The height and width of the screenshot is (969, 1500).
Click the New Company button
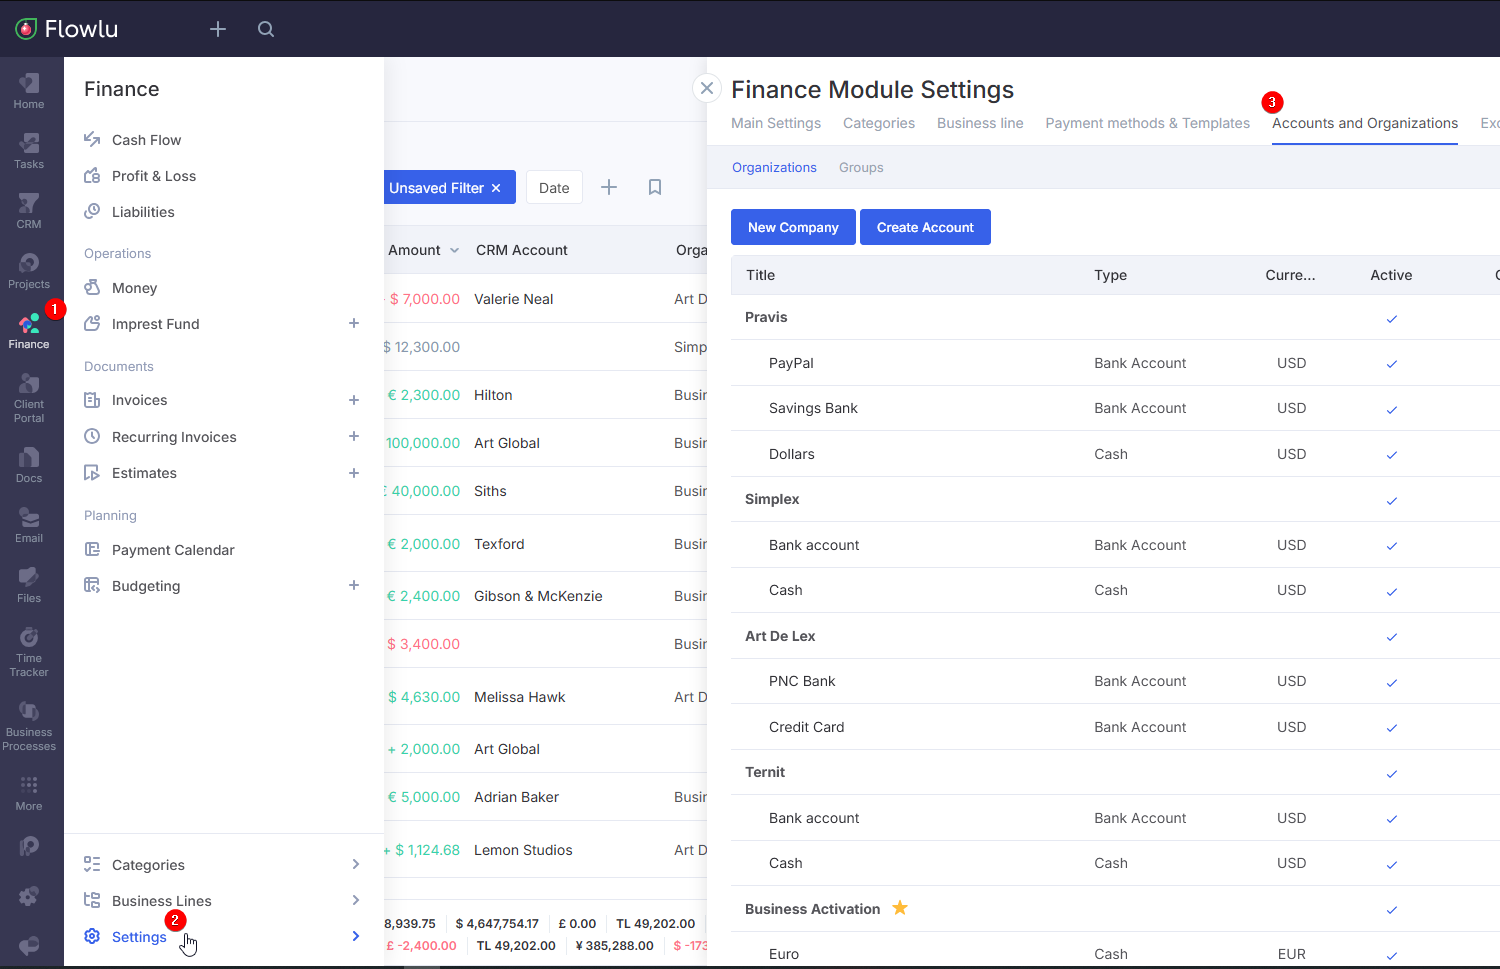(793, 227)
